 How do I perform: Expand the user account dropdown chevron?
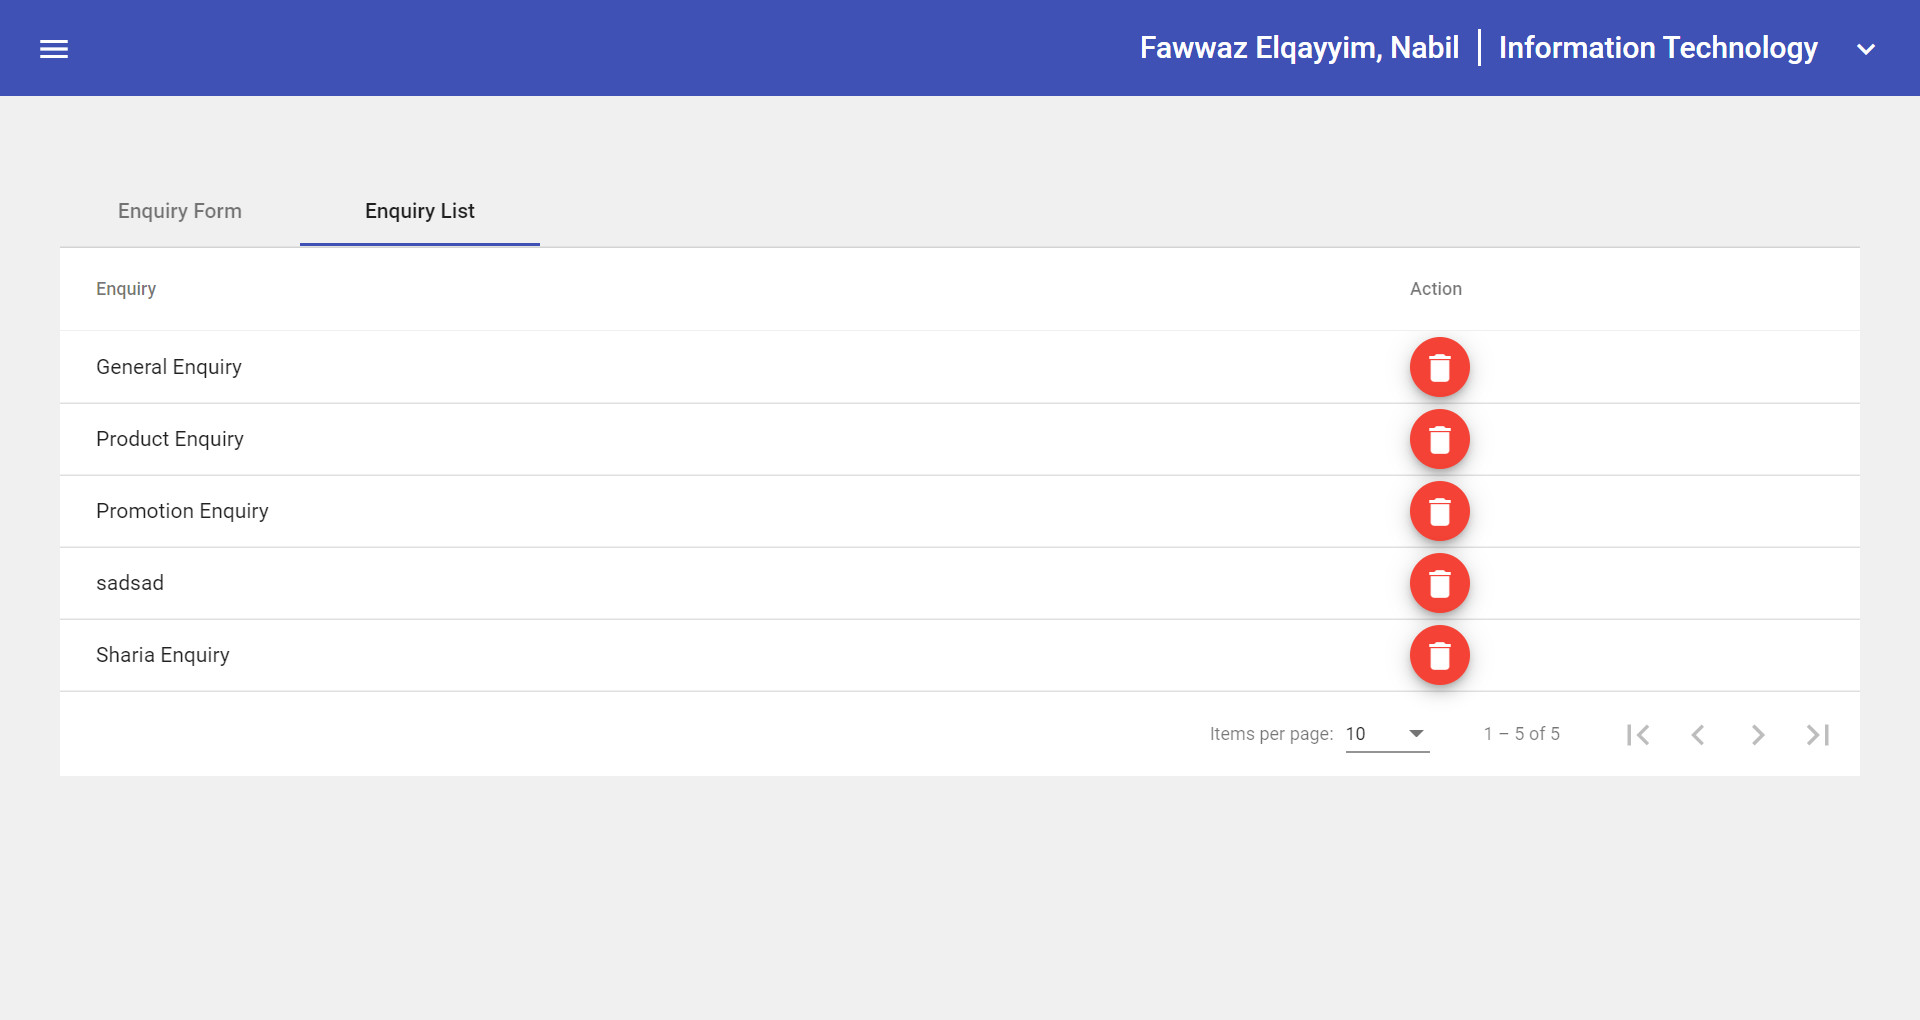click(1866, 49)
